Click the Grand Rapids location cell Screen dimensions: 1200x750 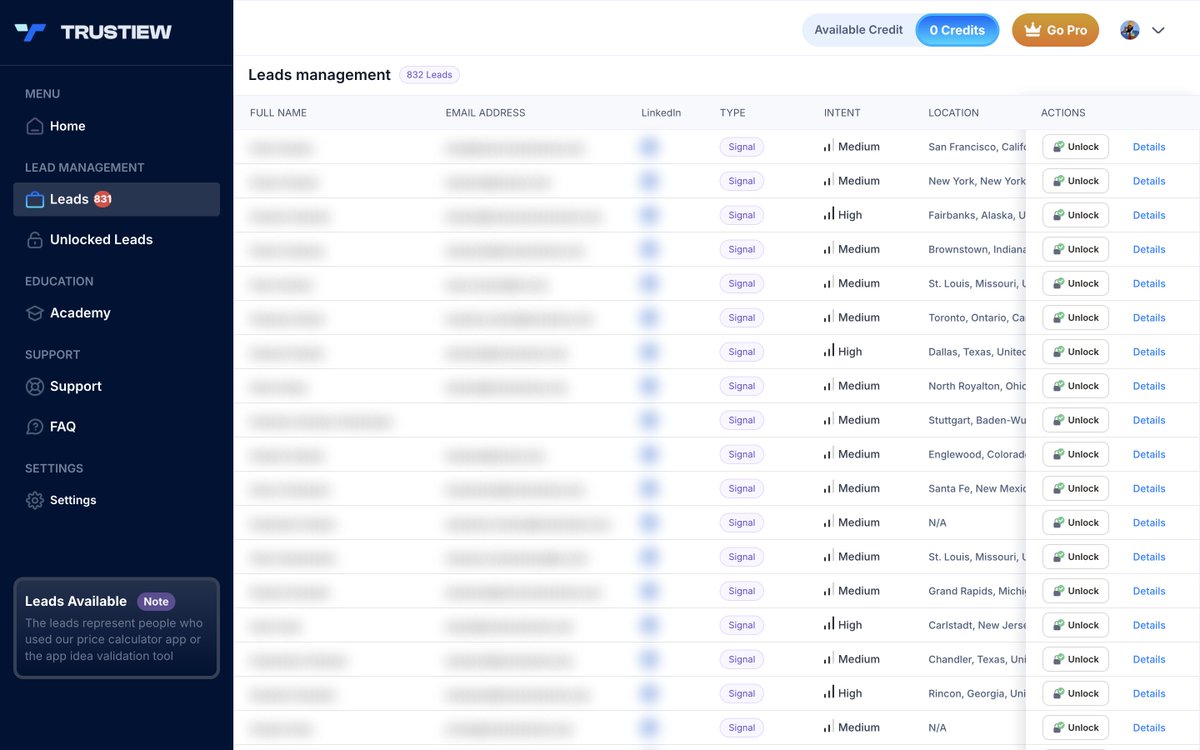[x=977, y=591]
